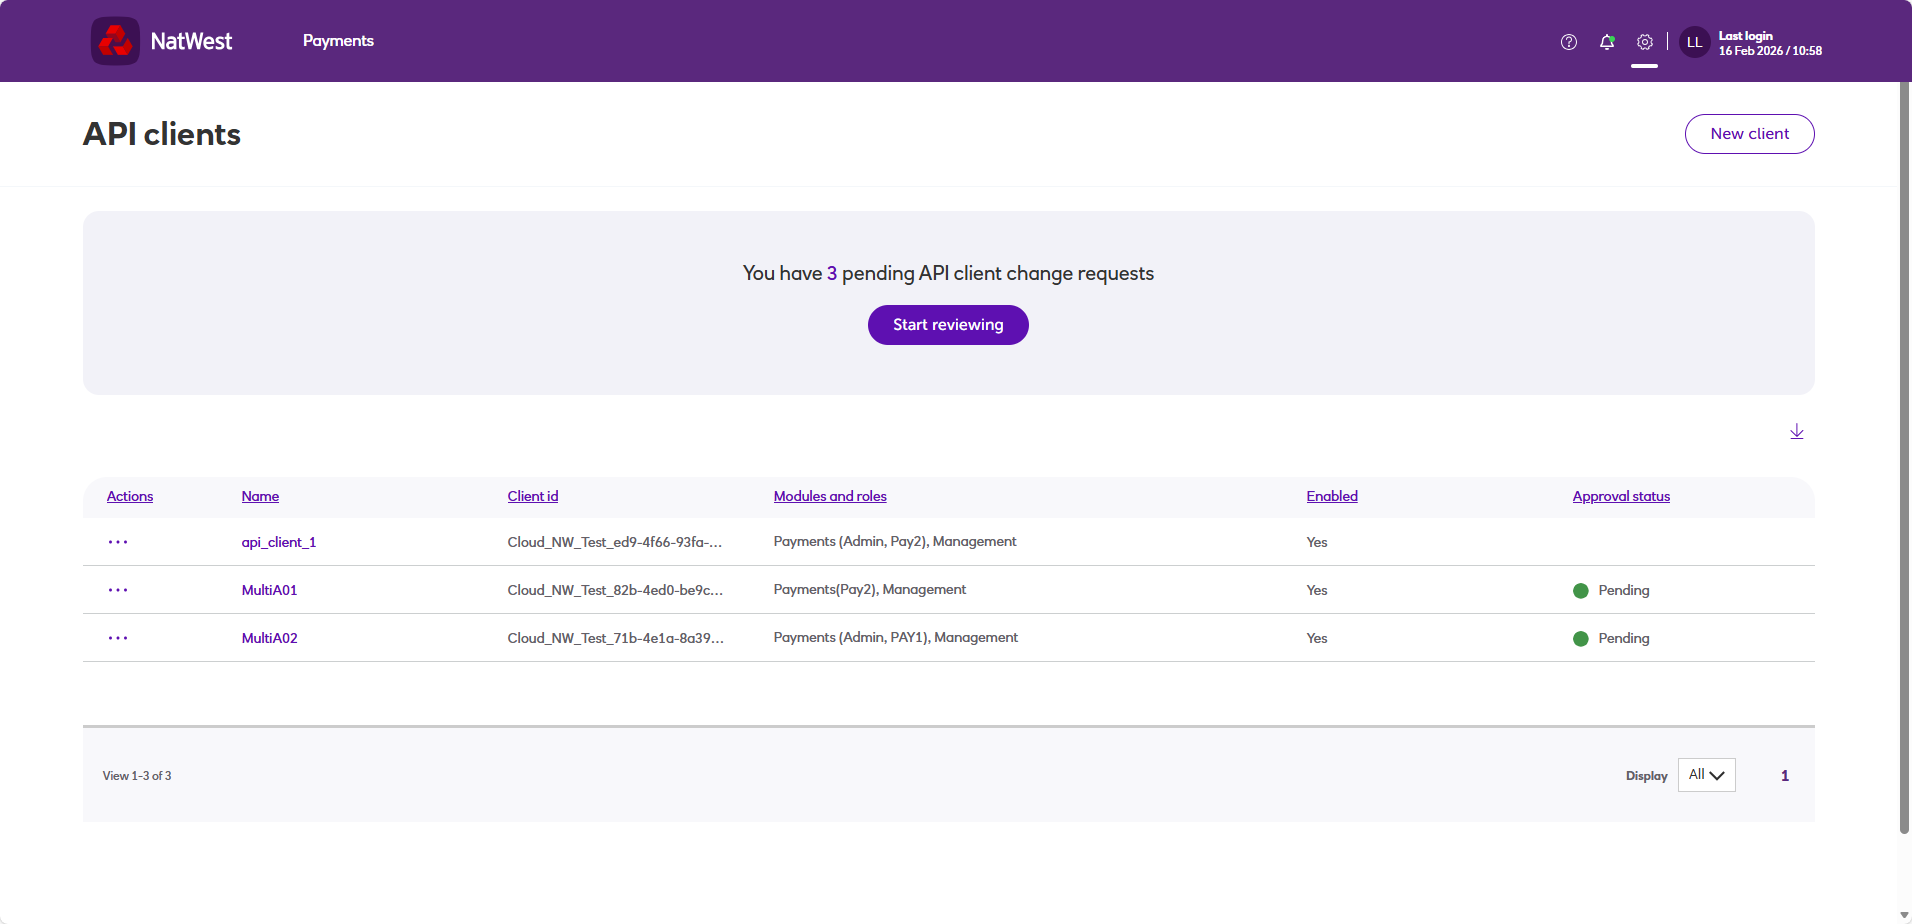
Task: Sort by Approval status header
Action: point(1621,497)
